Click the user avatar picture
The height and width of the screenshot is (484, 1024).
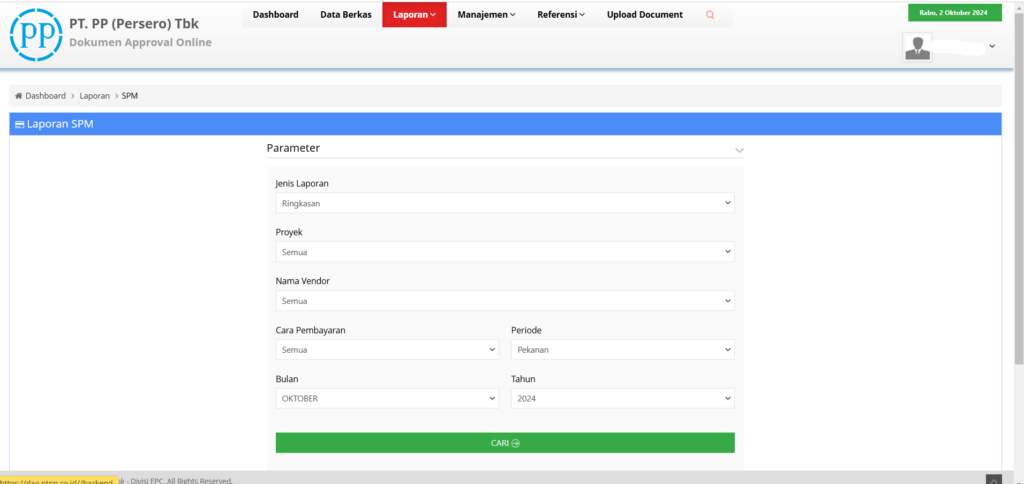[917, 47]
